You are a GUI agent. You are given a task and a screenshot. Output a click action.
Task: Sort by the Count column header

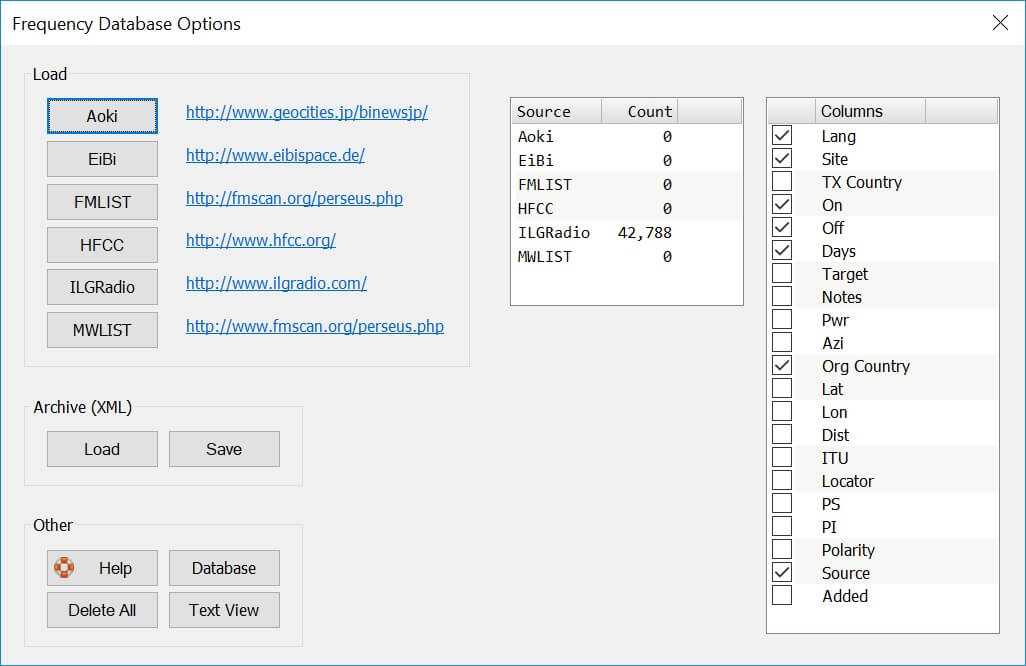[x=640, y=111]
